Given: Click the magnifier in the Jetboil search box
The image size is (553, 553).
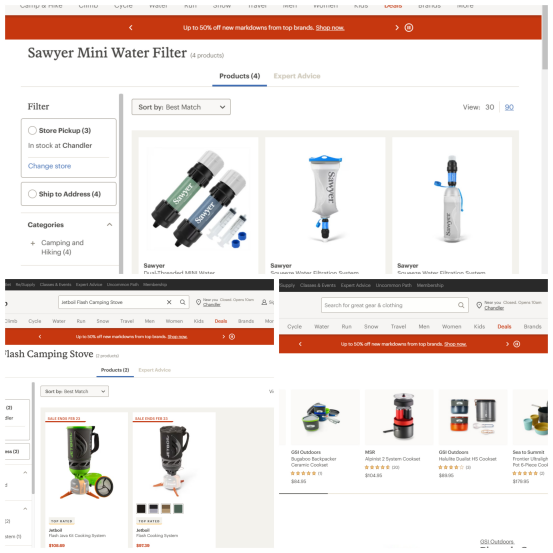Looking at the screenshot, I should pos(183,302).
